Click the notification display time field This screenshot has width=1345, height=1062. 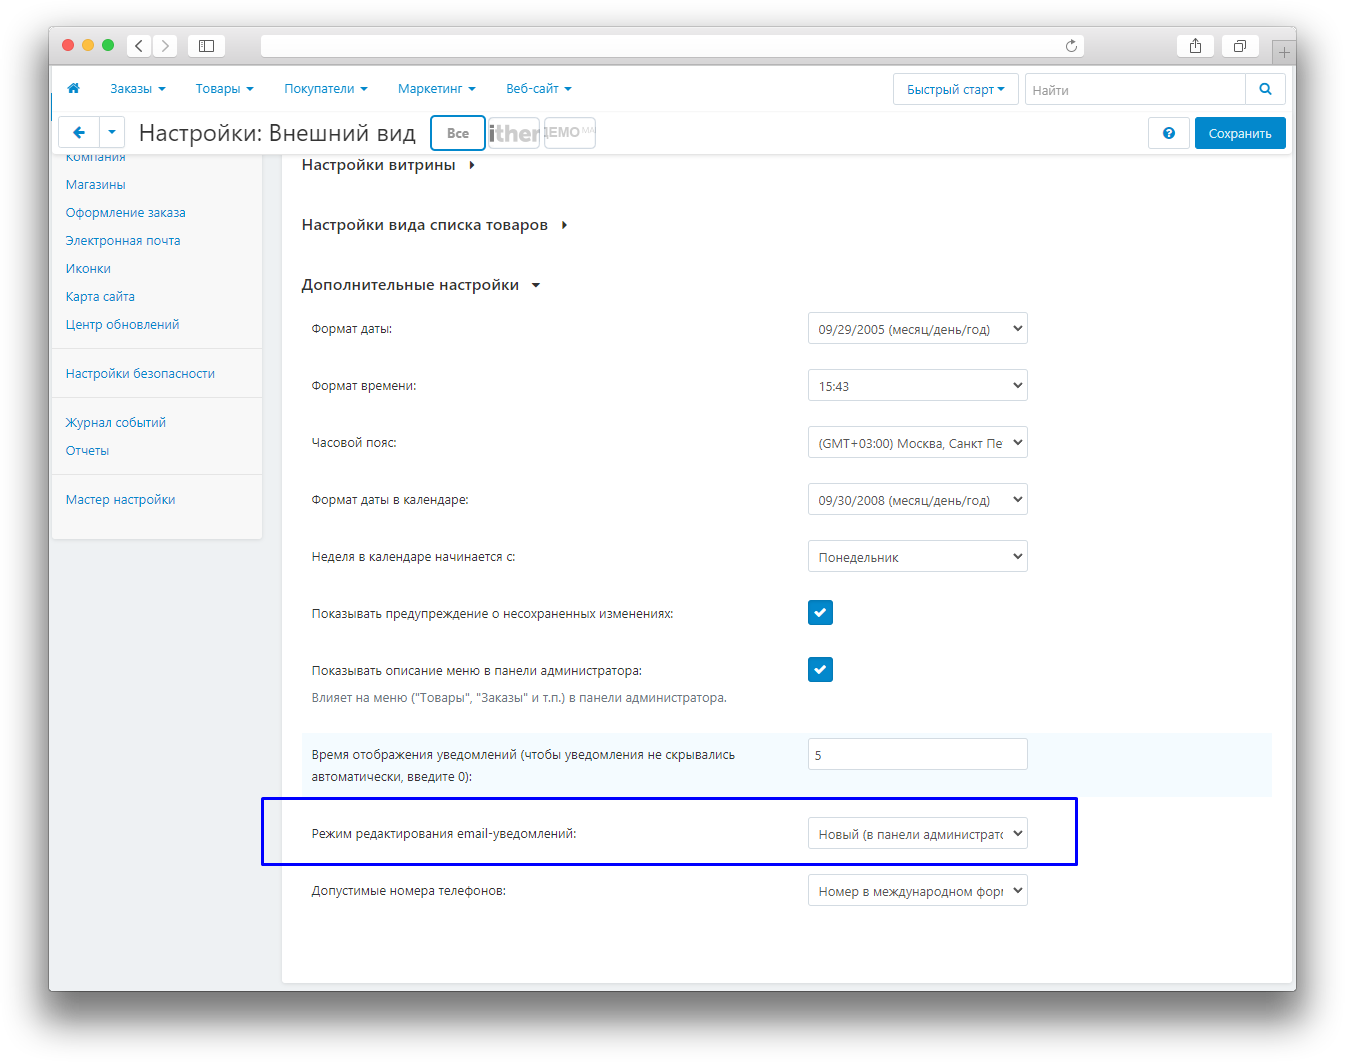917,754
